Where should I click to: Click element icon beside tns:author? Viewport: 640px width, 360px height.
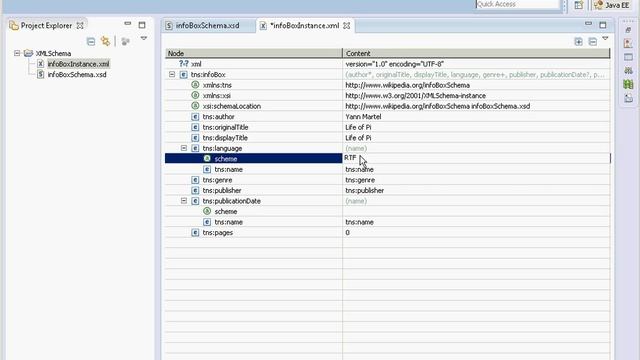pos(195,117)
